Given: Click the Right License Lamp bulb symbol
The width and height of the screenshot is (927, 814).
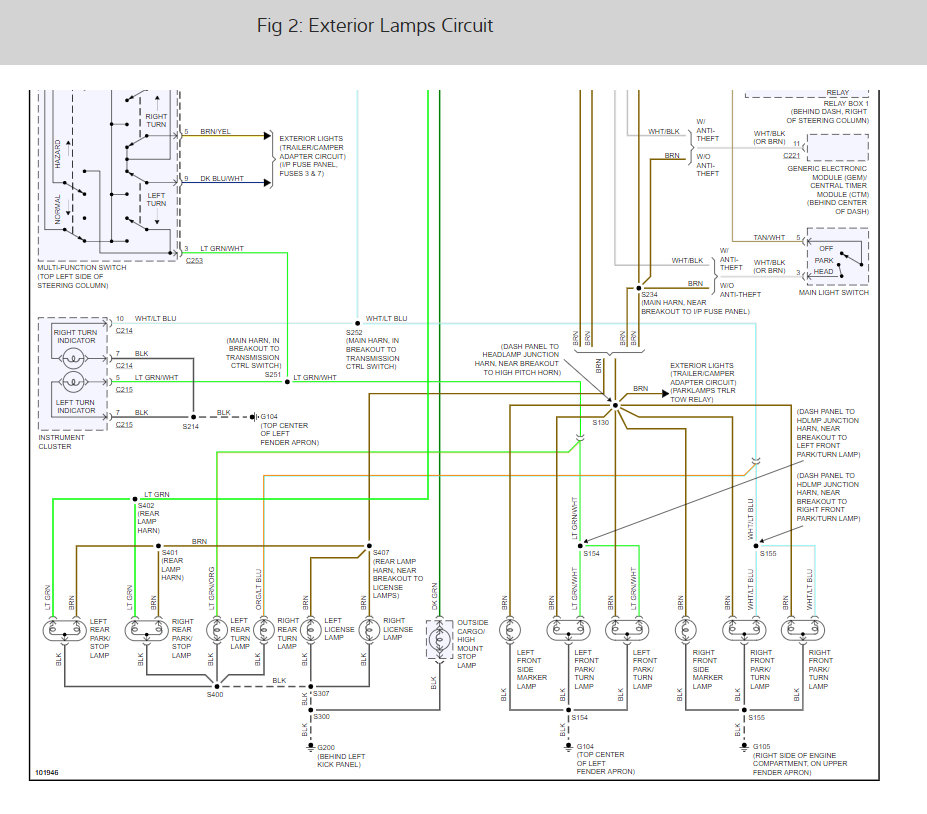Looking at the screenshot, I should 369,630.
